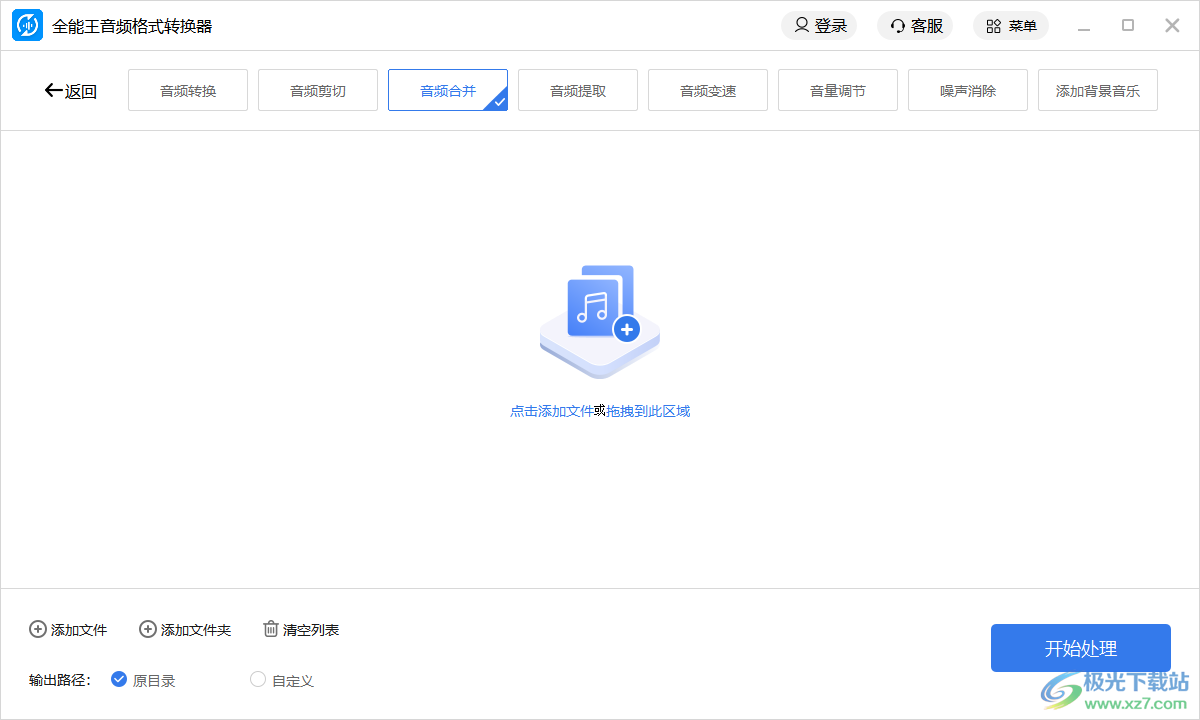The height and width of the screenshot is (720, 1200).
Task: Click the 添加文件 plus icon
Action: point(38,629)
